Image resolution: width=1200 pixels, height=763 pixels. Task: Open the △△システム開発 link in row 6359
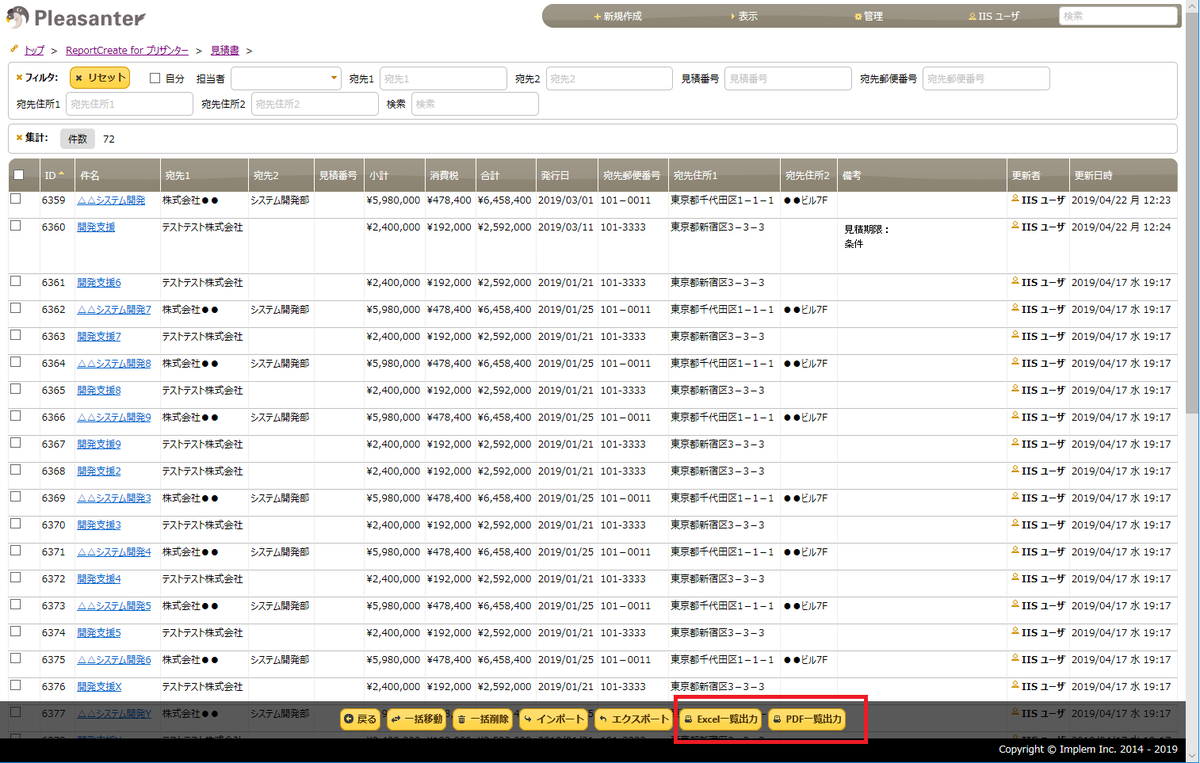pyautogui.click(x=111, y=200)
